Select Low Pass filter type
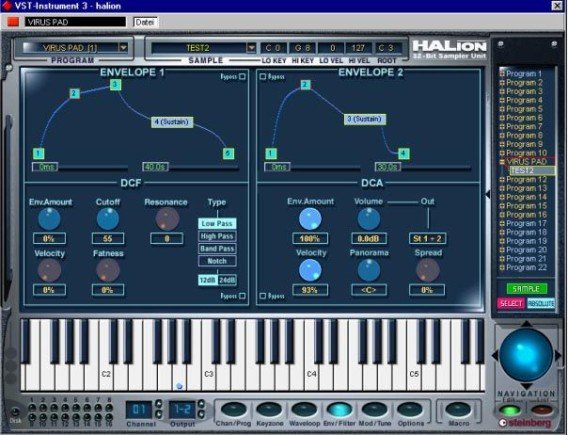Image resolution: width=568 pixels, height=435 pixels. coord(217,223)
